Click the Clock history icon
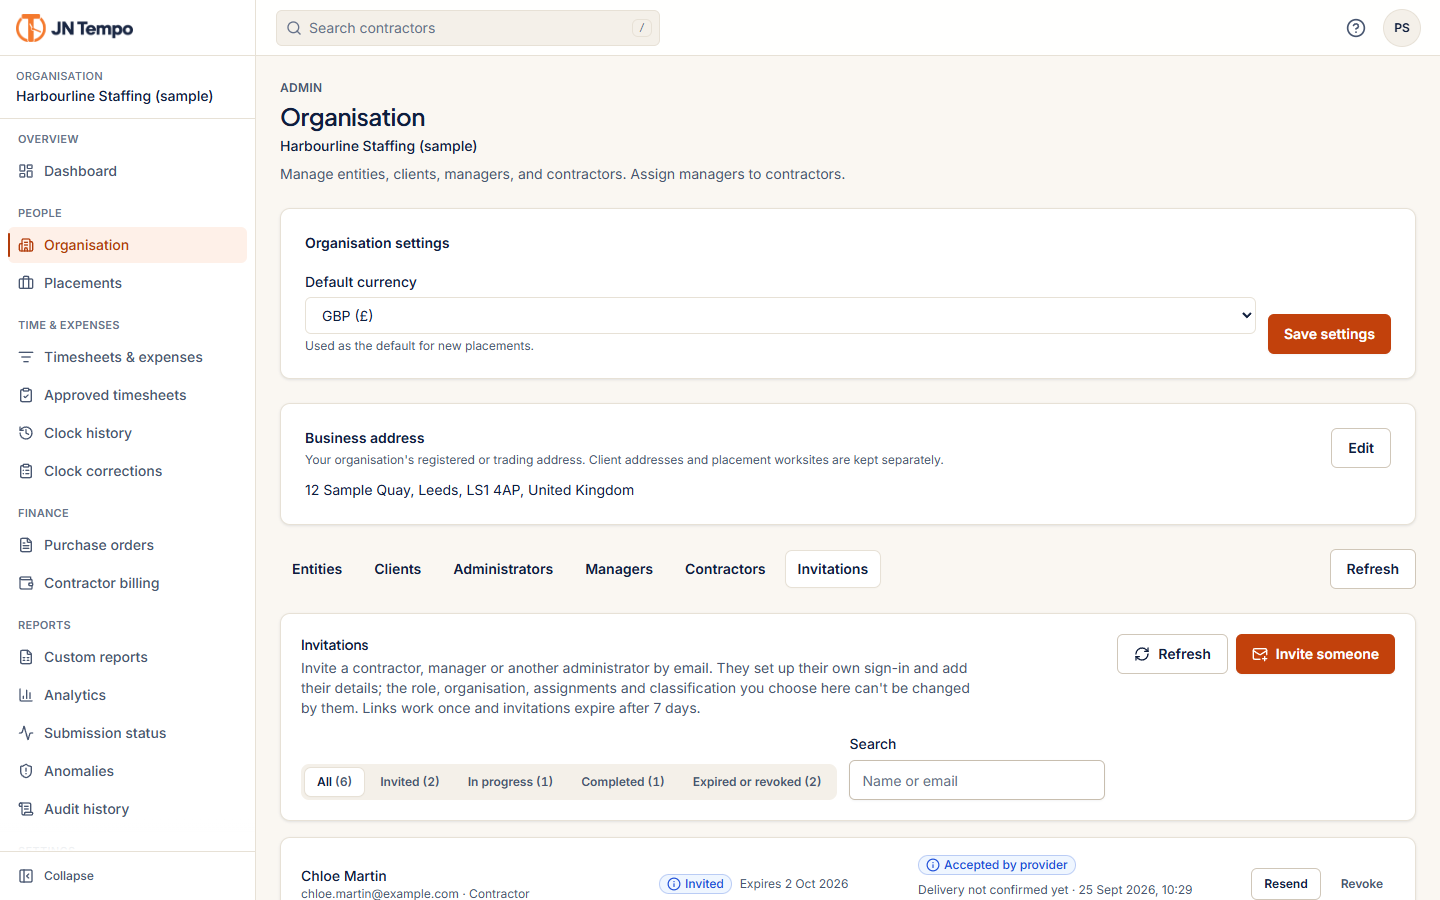This screenshot has height=900, width=1440. click(26, 433)
